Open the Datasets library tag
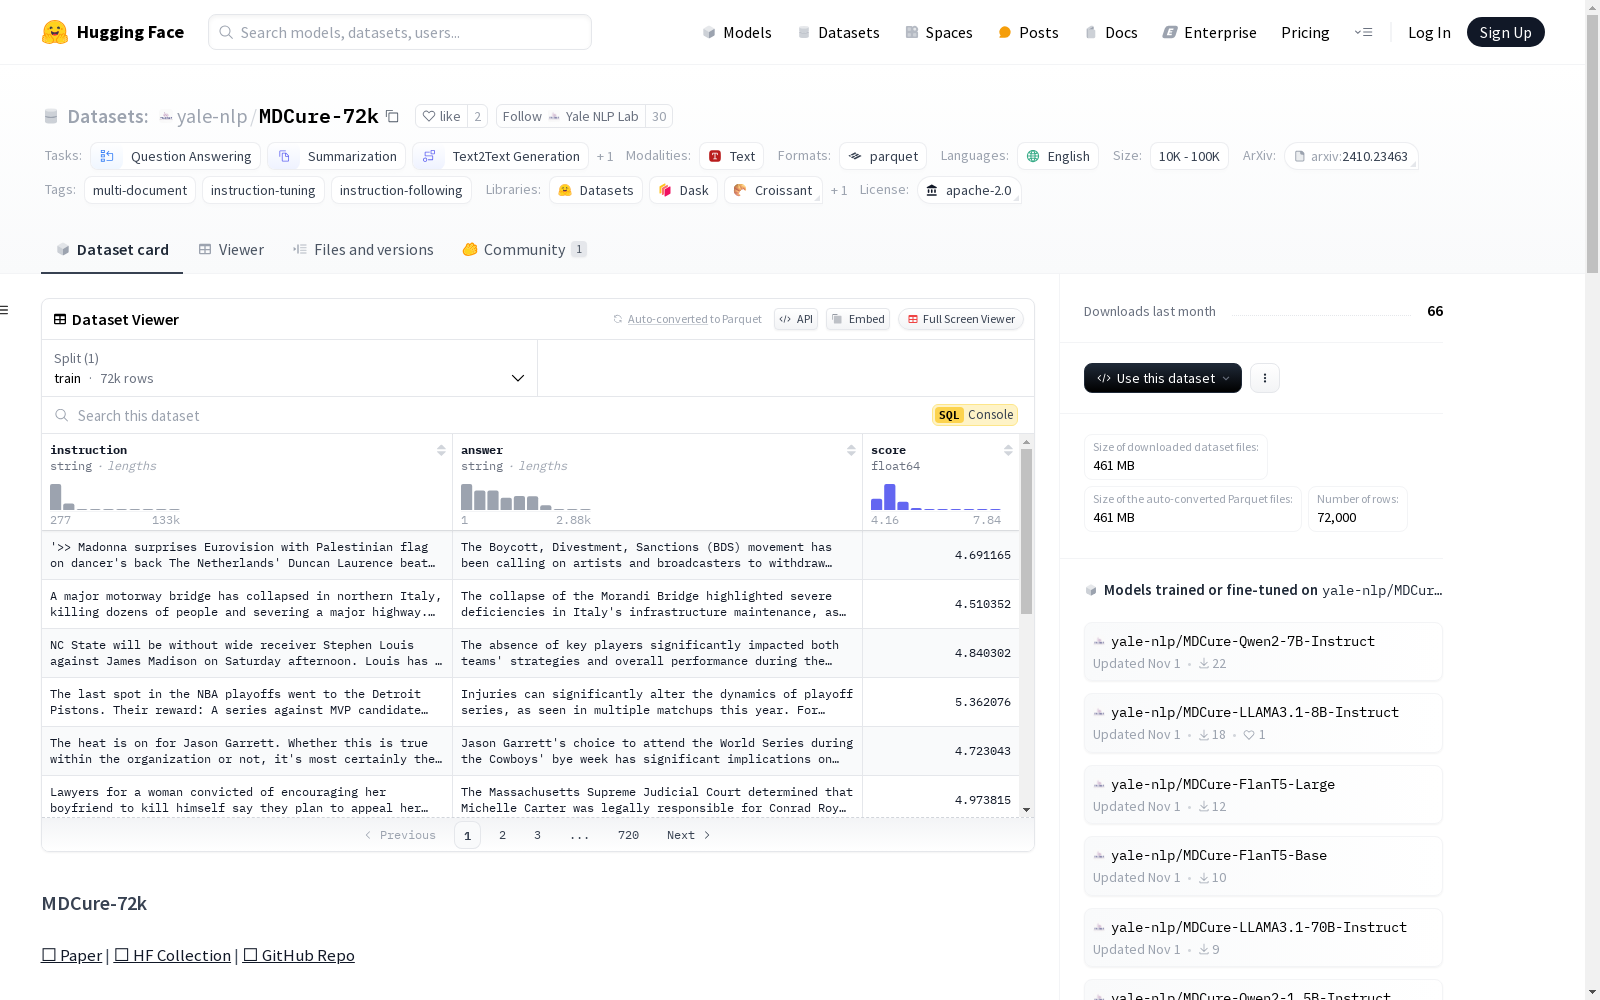This screenshot has height=1000, width=1600. [596, 190]
